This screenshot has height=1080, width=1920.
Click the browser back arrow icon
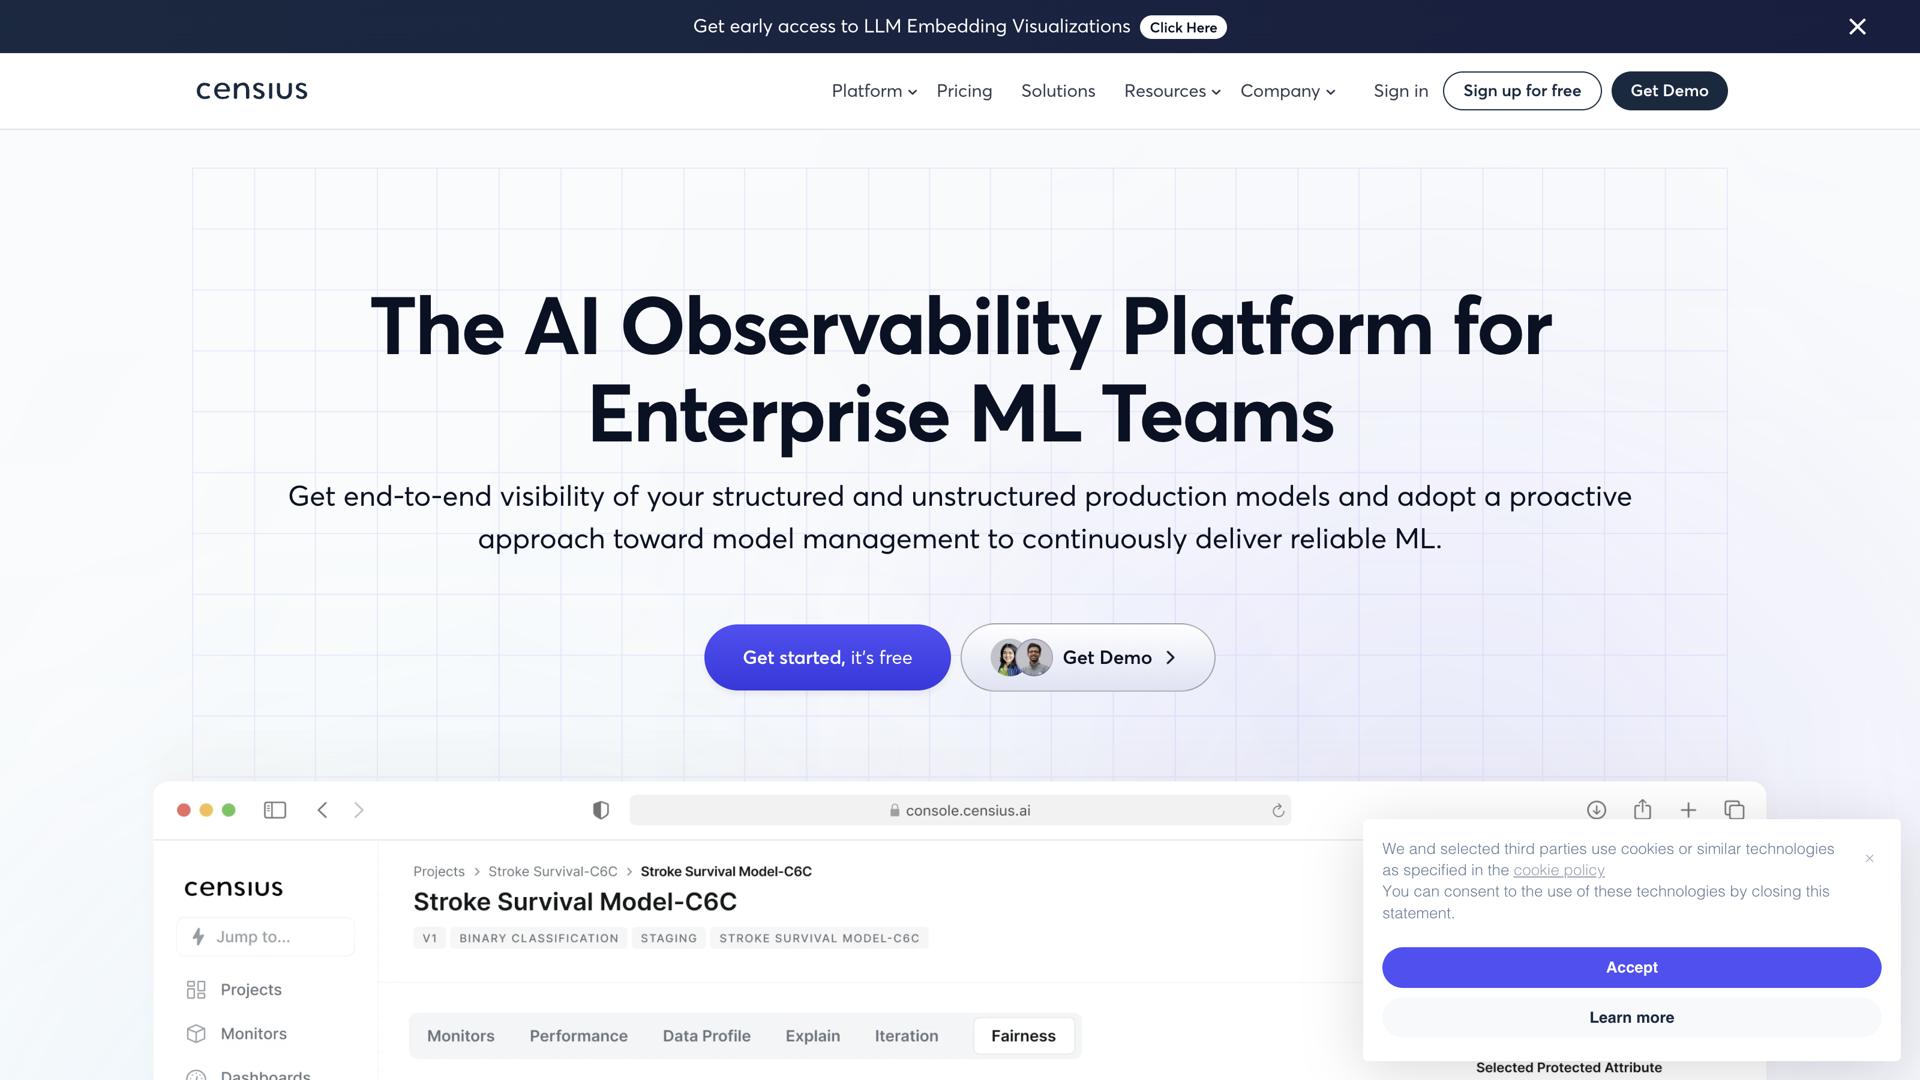pyautogui.click(x=322, y=810)
